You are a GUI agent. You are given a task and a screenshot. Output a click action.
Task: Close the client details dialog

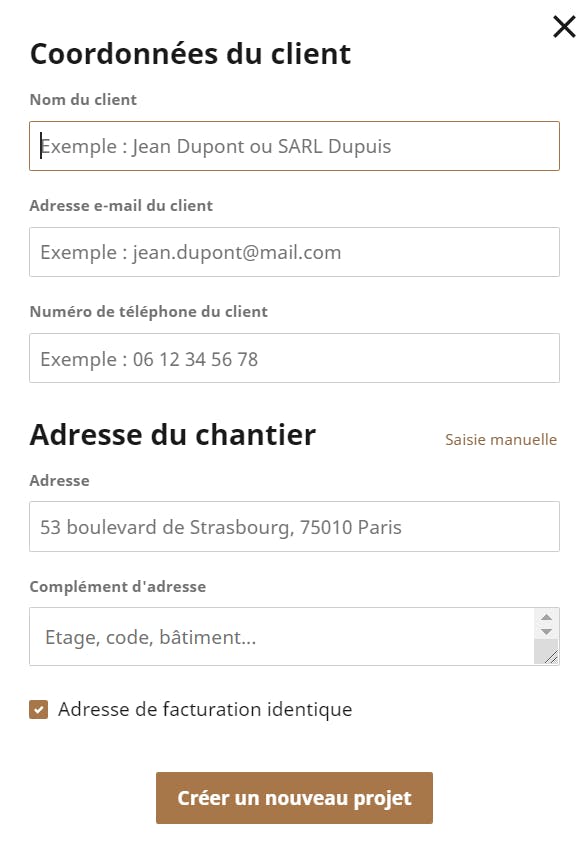[564, 26]
